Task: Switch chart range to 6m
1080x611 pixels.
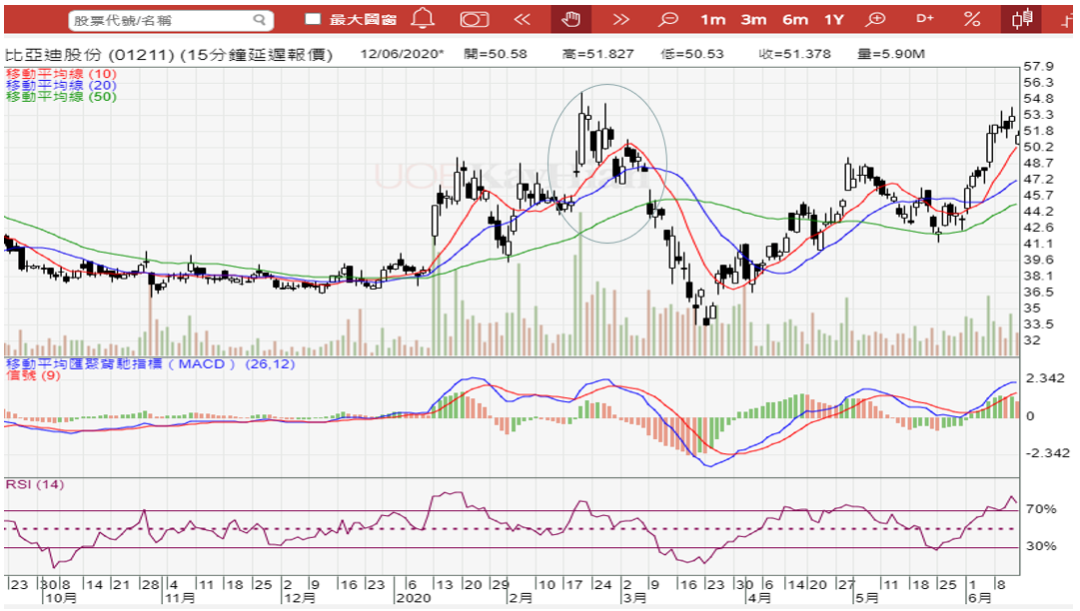Action: point(795,19)
